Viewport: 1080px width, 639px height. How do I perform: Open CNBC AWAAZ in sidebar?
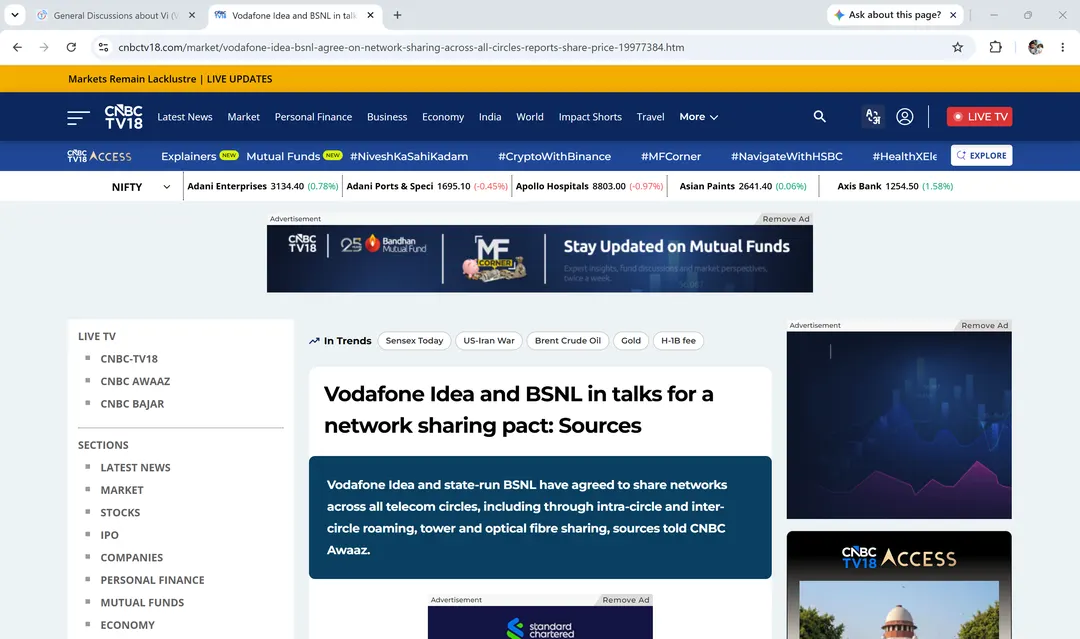[135, 381]
